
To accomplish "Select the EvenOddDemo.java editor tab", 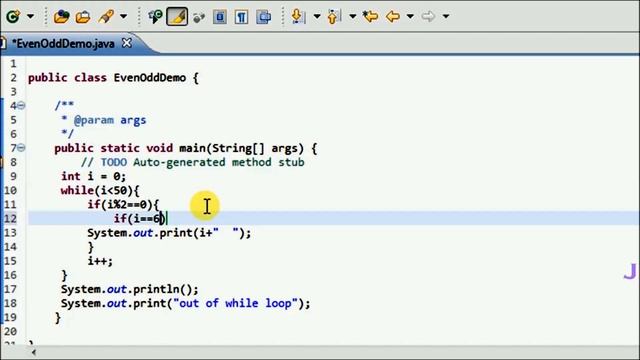I will (63, 43).
